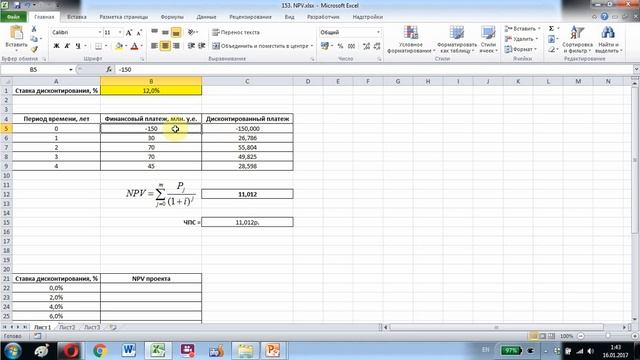Image resolution: width=640 pixels, height=360 pixels.
Task: Open Sort & Filter (Сортировка и фильтр)
Action: click(577, 39)
